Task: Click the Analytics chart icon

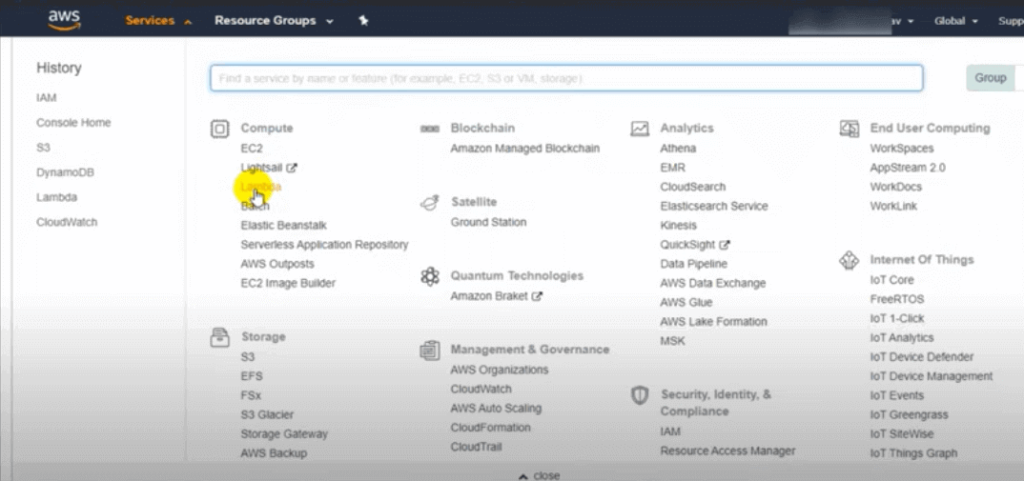Action: pos(639,129)
